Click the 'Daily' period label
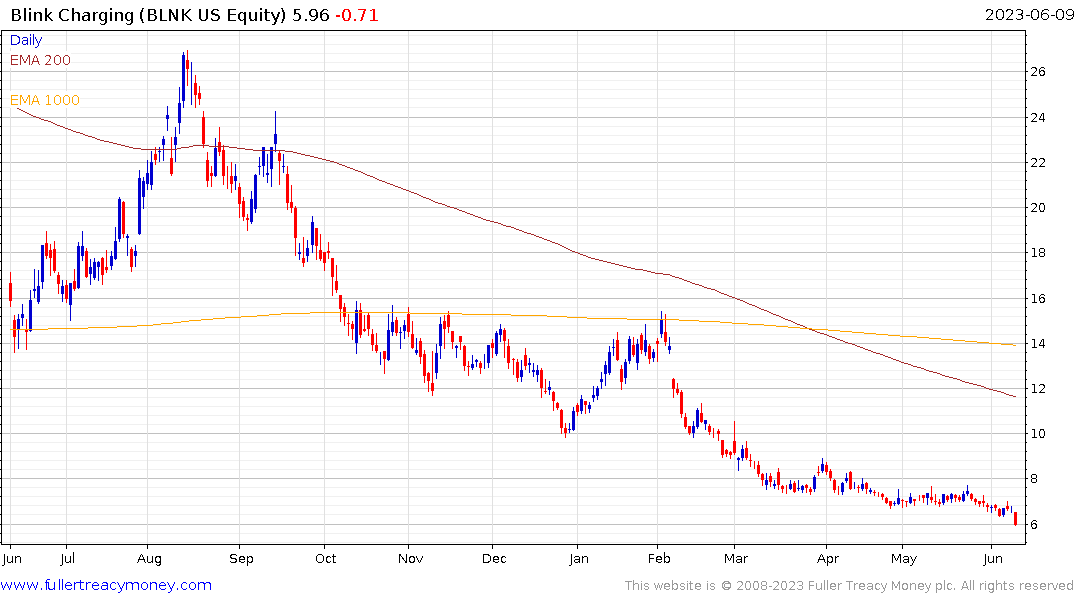 [26, 40]
